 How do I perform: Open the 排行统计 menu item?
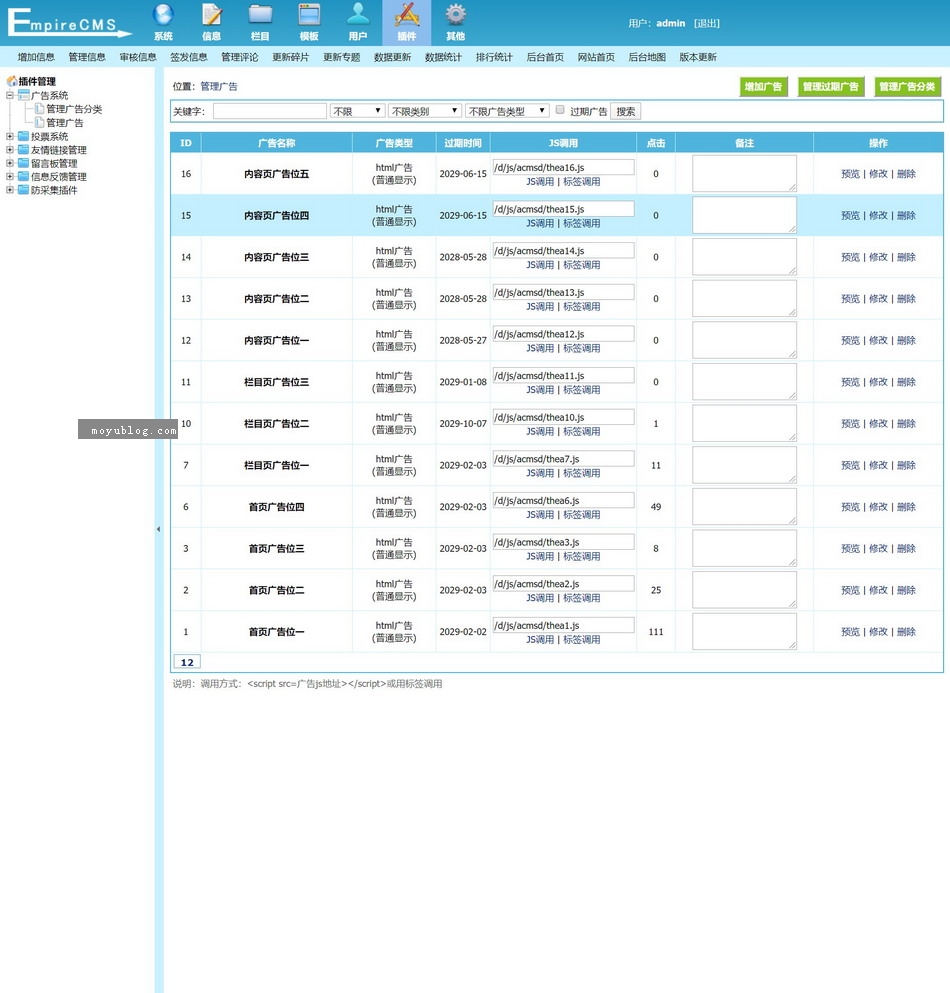click(x=494, y=57)
